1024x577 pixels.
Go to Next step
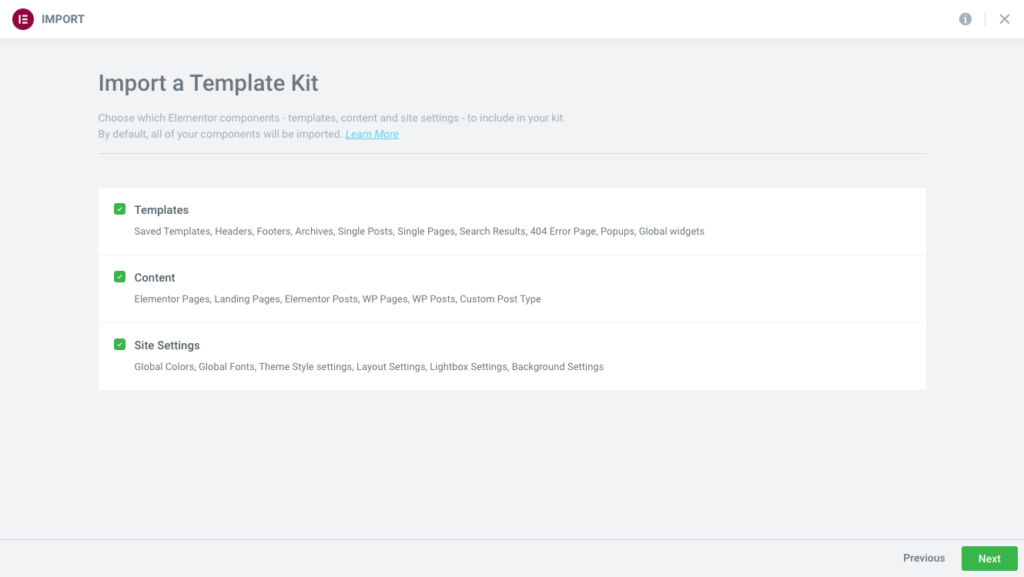(x=989, y=558)
